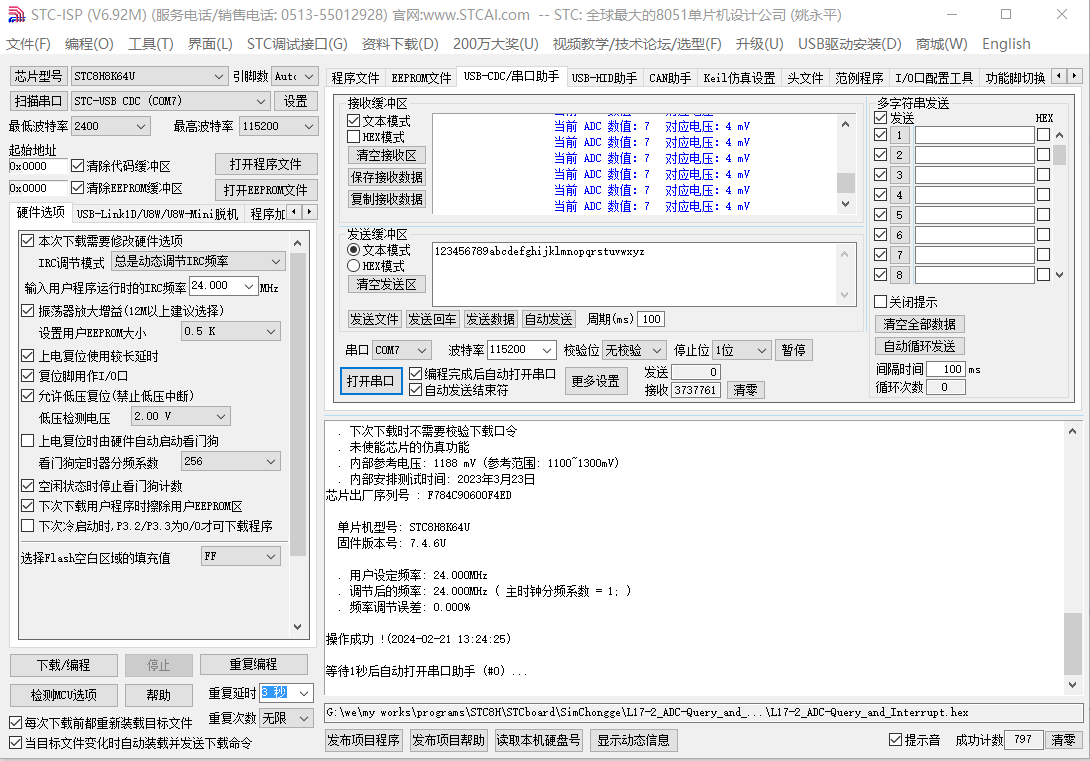Click 发布项目程序 button
This screenshot has height=761, width=1090.
(x=364, y=740)
